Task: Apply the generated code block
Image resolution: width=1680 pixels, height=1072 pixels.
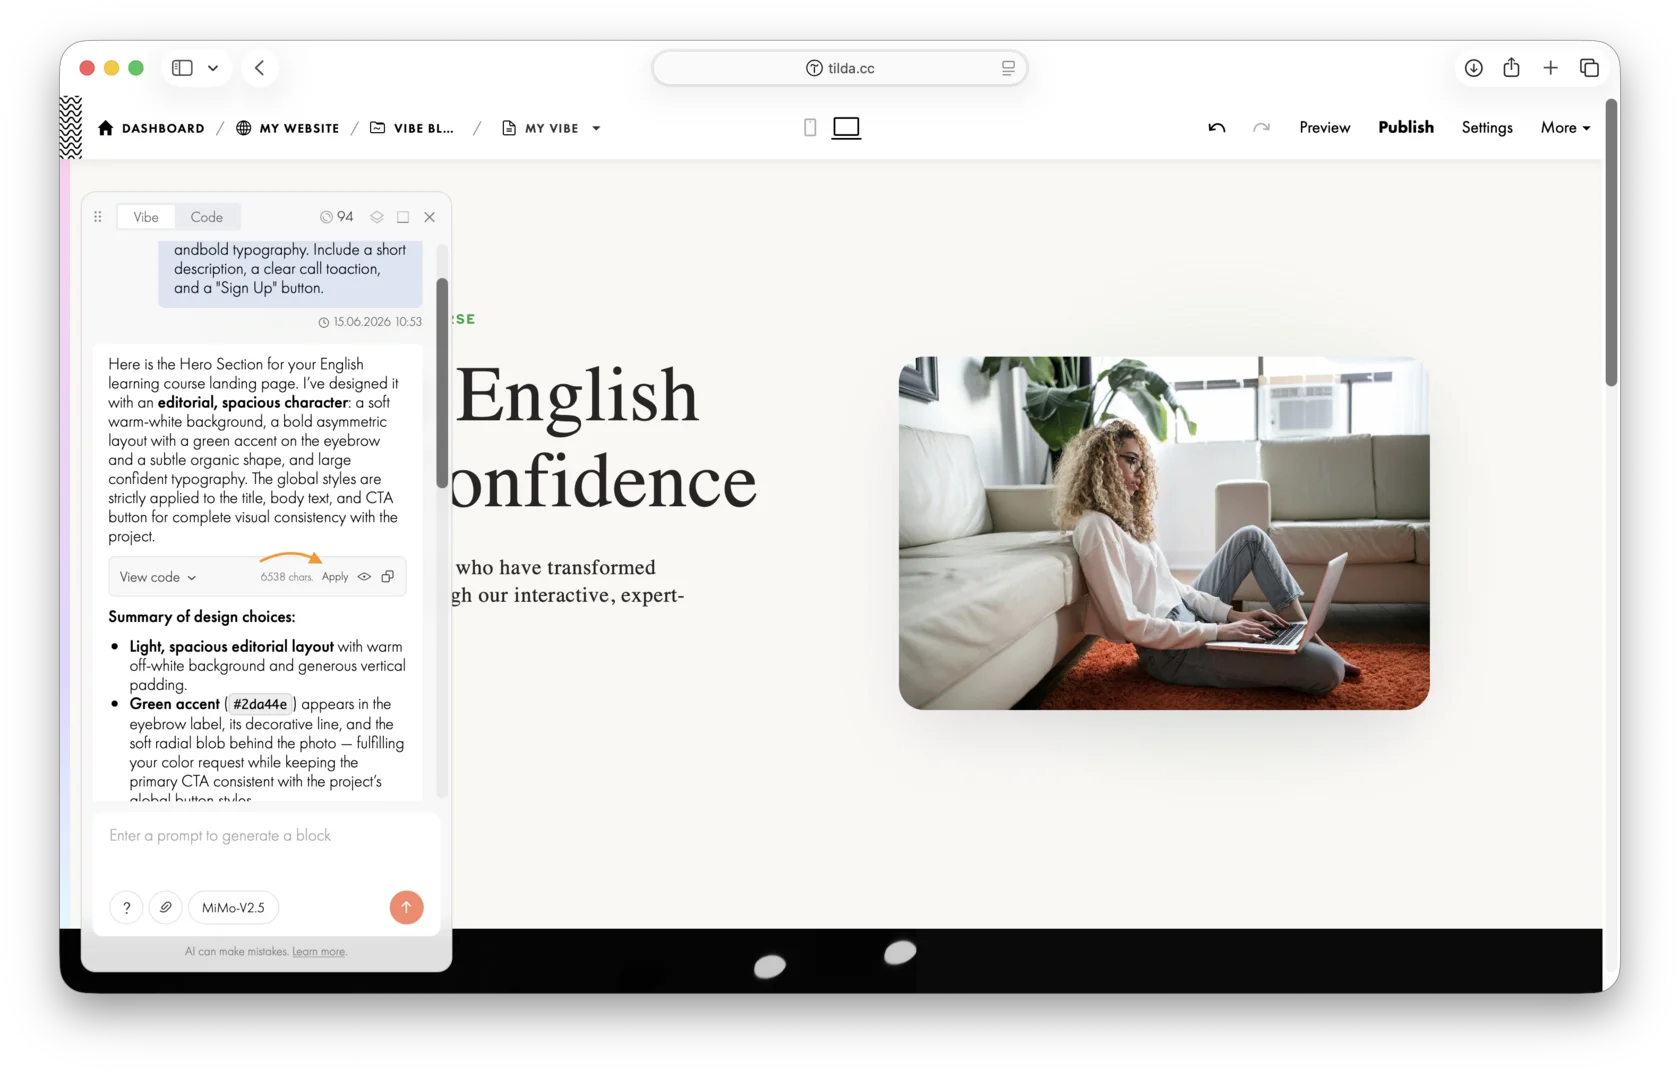Action: pyautogui.click(x=335, y=577)
